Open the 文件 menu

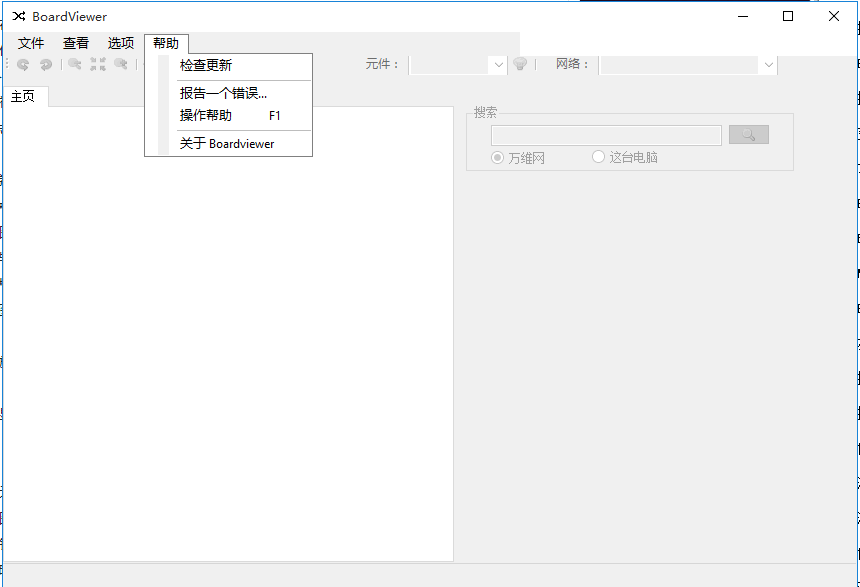pos(31,43)
